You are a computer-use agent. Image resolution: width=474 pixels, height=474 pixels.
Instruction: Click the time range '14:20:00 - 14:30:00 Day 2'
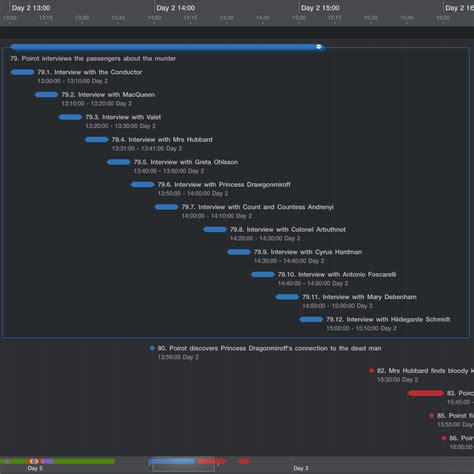[x=265, y=239]
